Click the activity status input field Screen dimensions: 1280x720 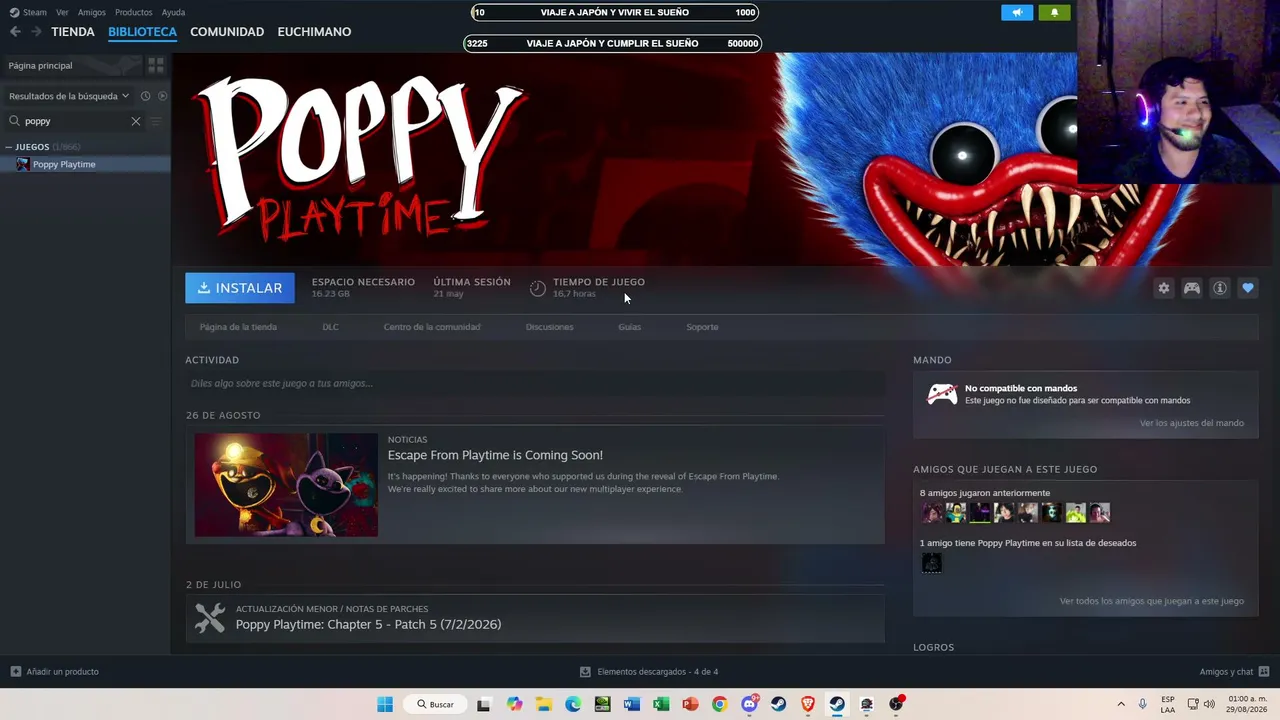535,383
